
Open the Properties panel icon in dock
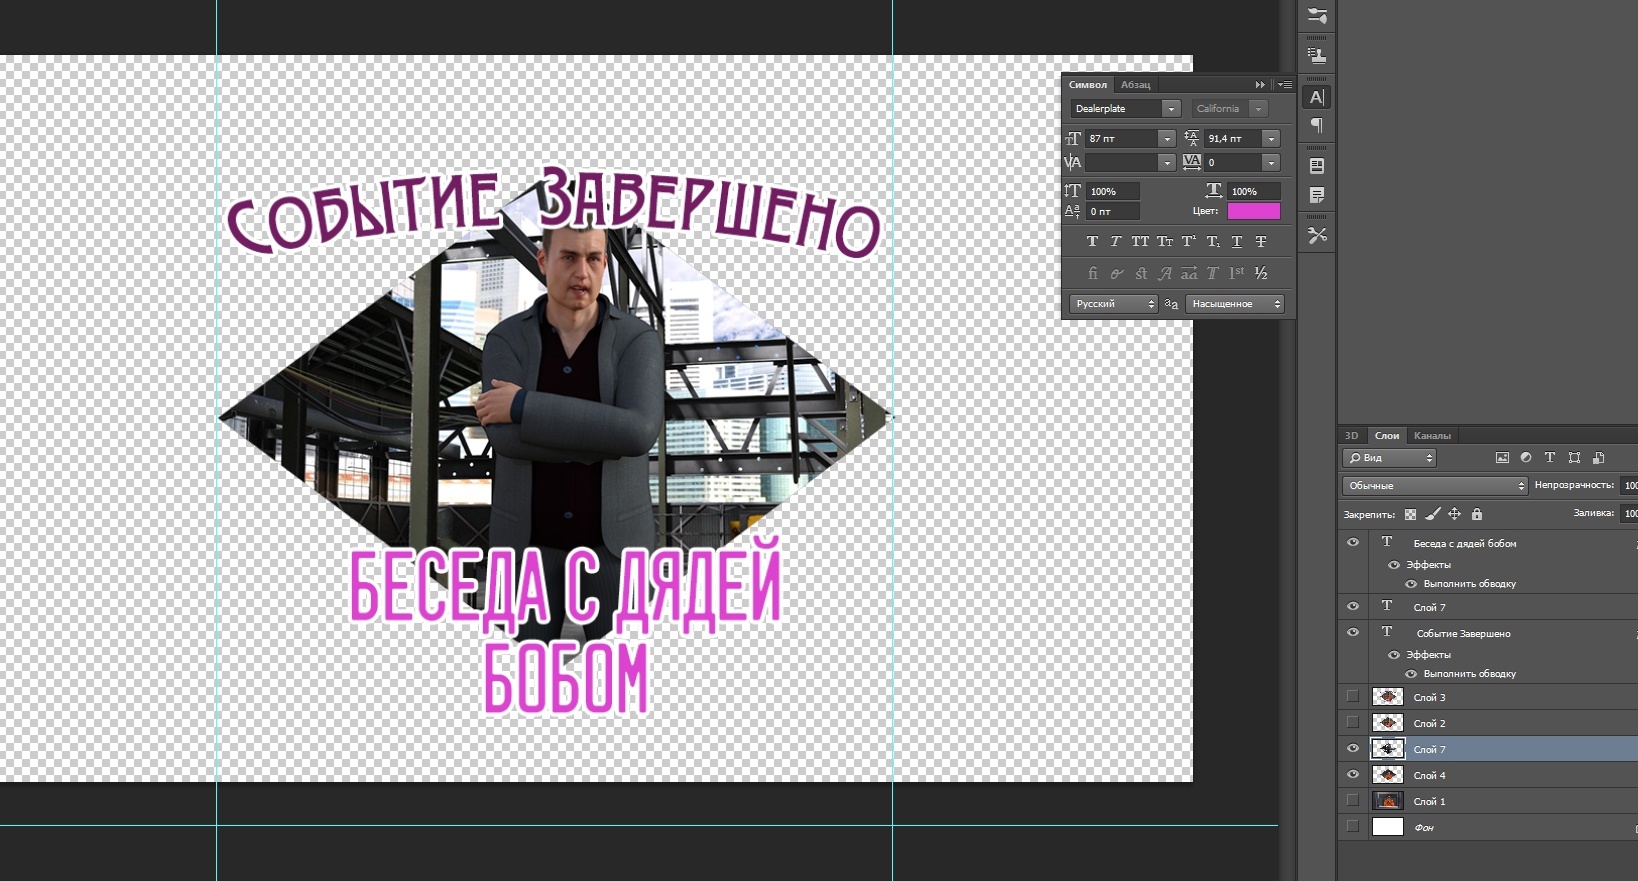[x=1317, y=166]
